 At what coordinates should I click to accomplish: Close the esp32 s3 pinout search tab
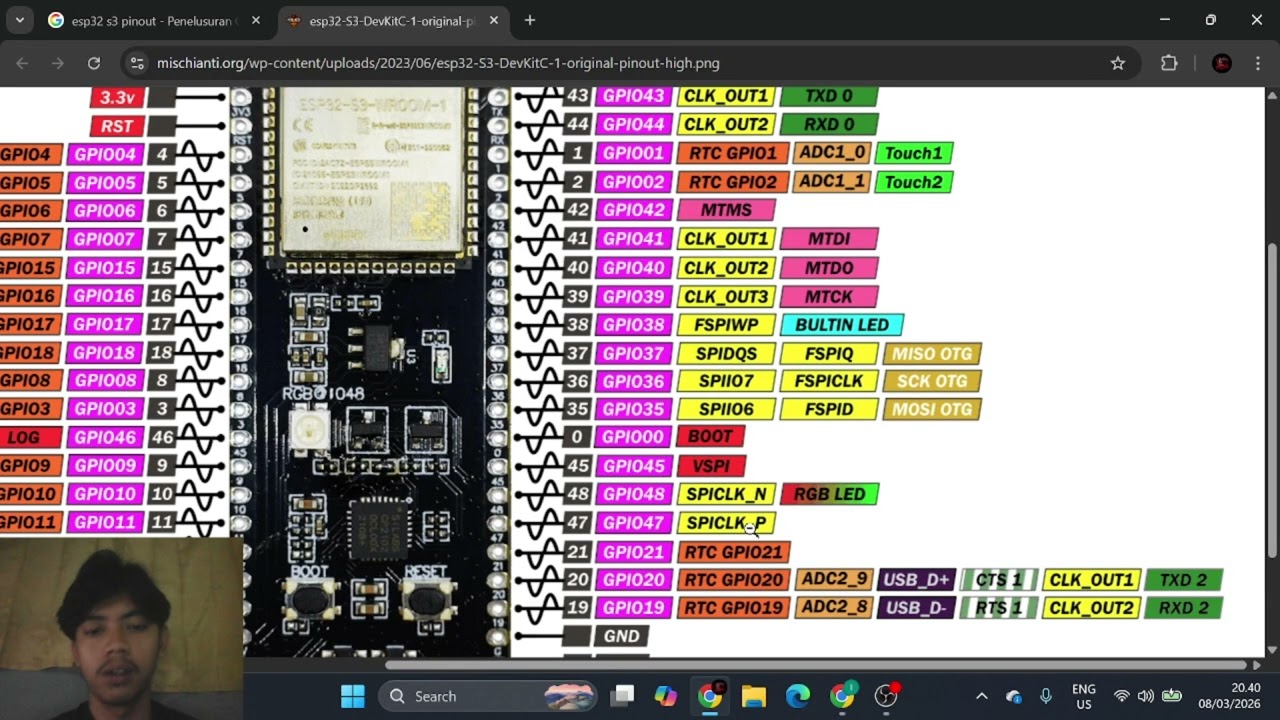(256, 20)
